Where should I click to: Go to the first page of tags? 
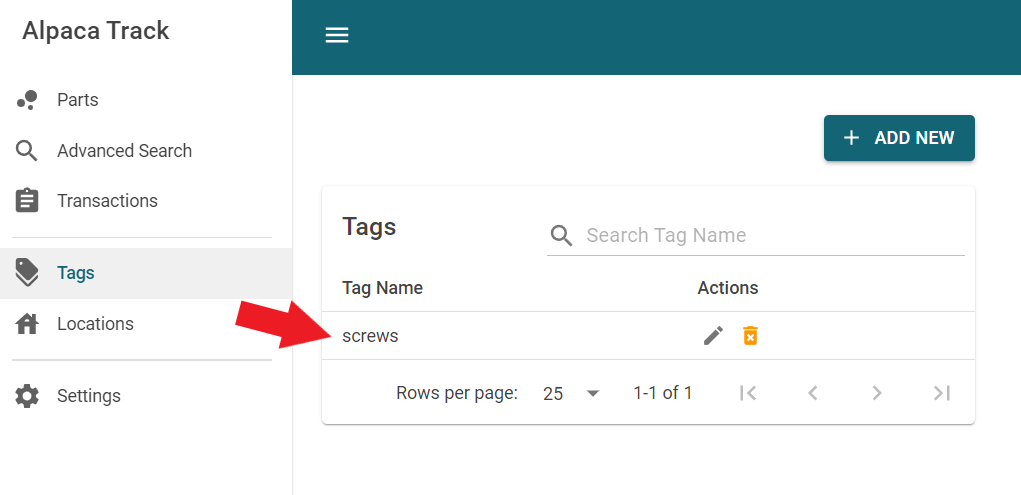748,393
